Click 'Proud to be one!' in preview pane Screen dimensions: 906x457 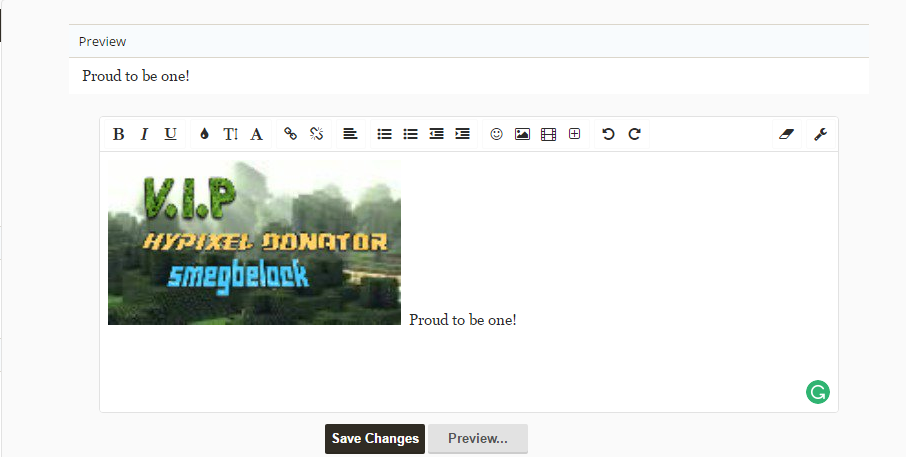tap(136, 76)
